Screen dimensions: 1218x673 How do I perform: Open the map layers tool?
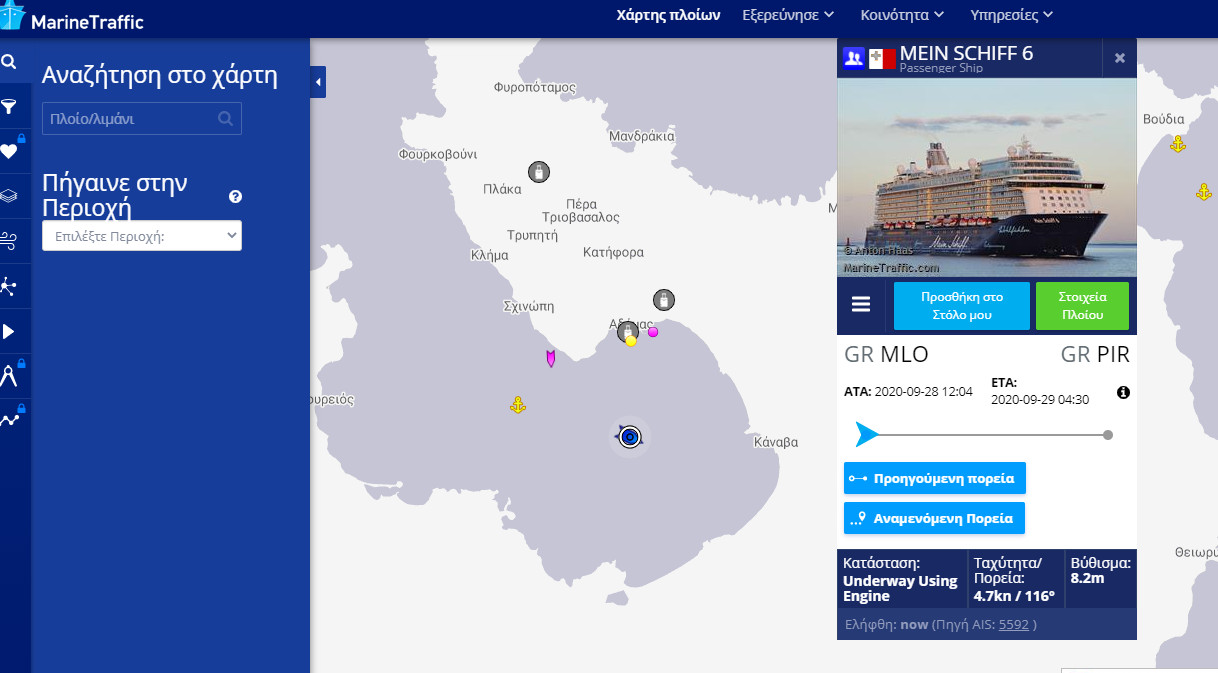(9, 196)
